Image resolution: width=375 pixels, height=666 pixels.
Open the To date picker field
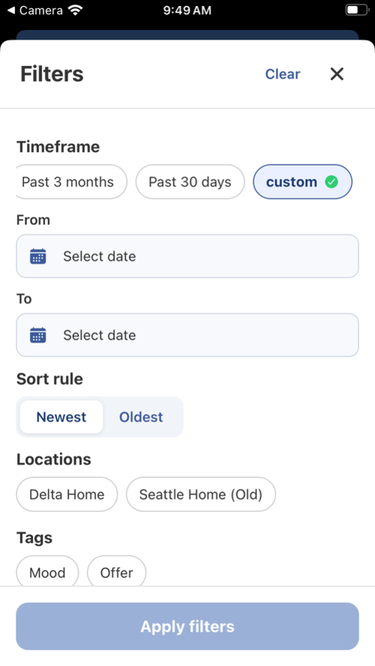pyautogui.click(x=187, y=335)
